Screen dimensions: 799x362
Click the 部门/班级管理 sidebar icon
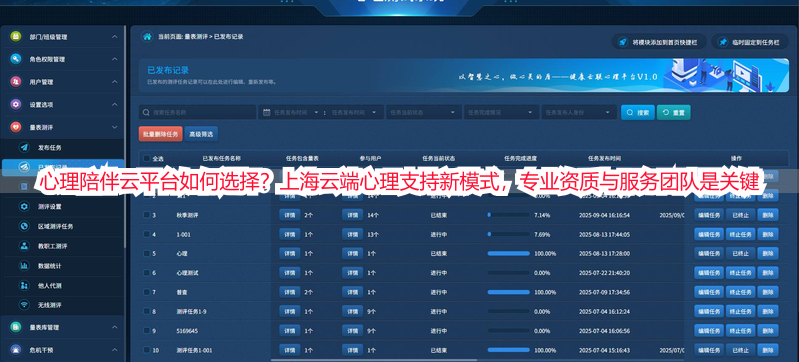tap(16, 37)
